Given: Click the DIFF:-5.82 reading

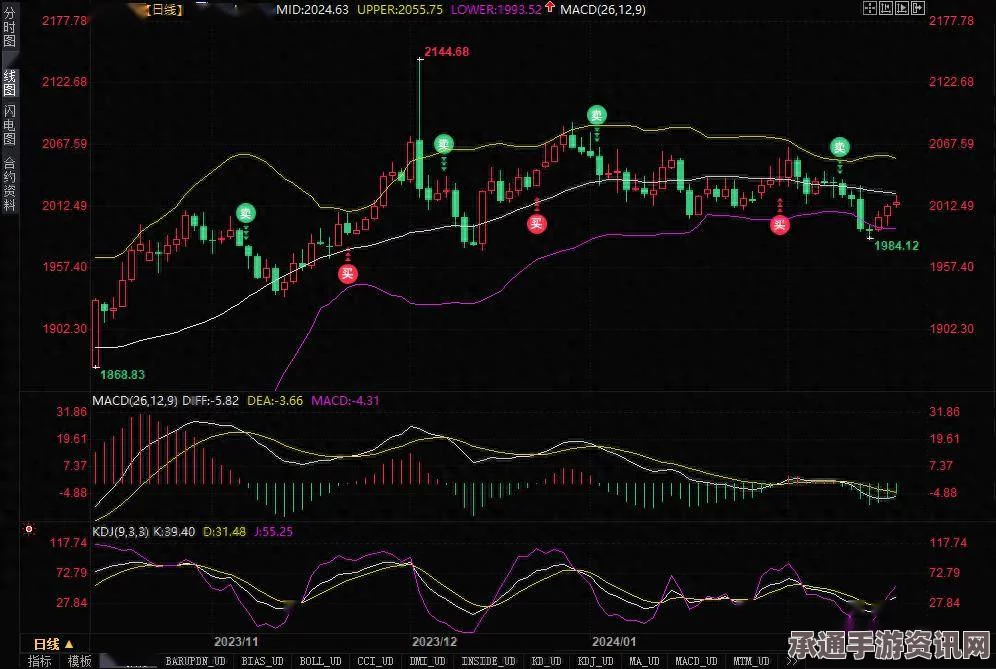Looking at the screenshot, I should [210, 401].
